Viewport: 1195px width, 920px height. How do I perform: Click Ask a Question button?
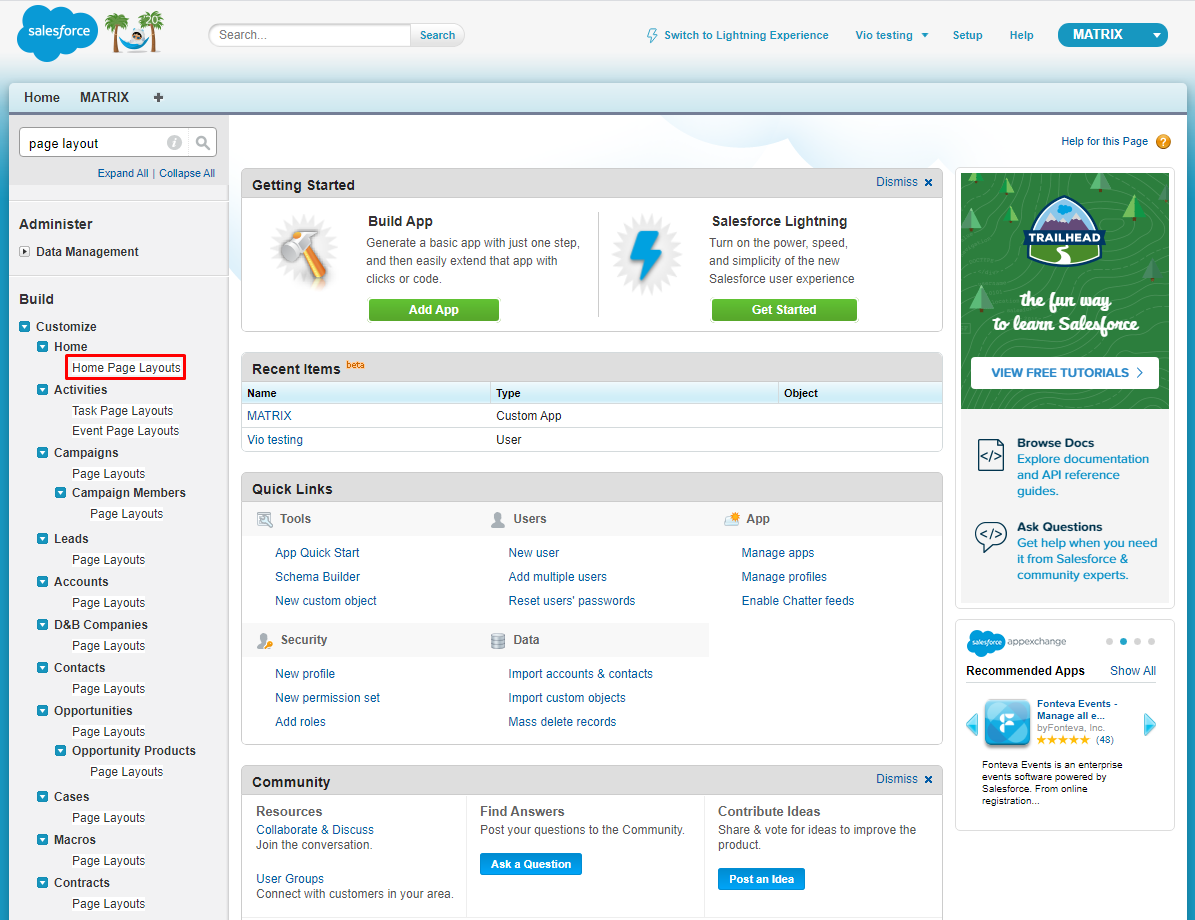click(x=531, y=864)
